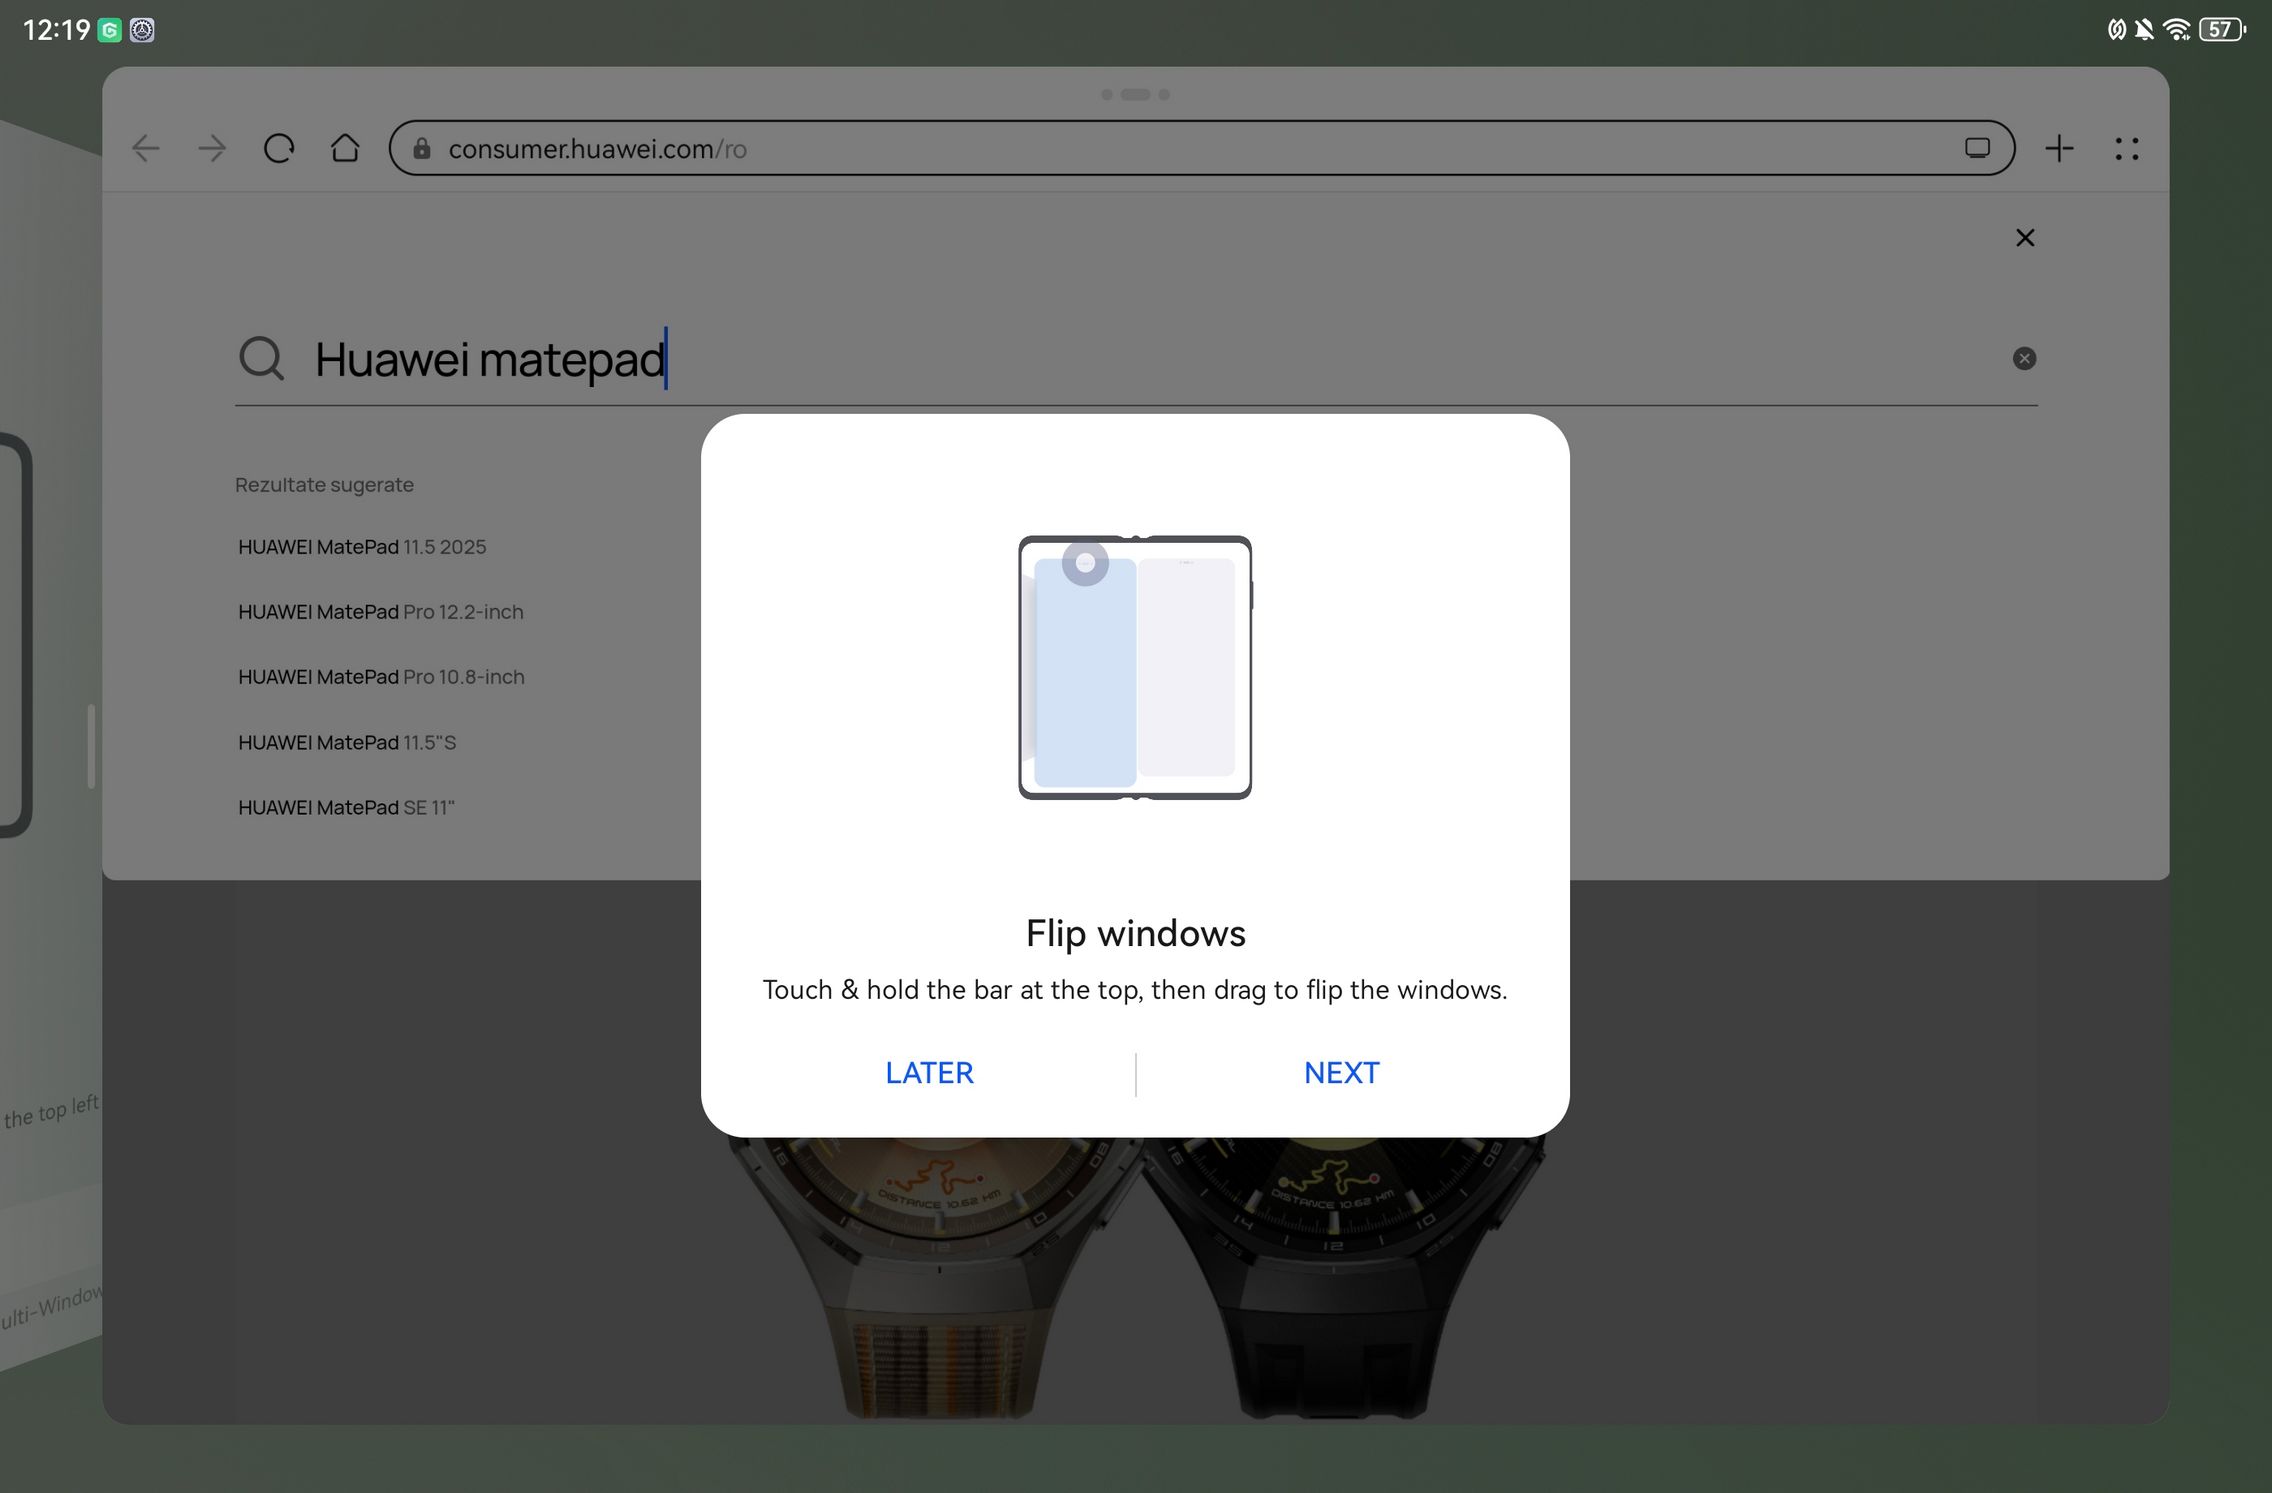Screen dimensions: 2272x1493
Task: Open the four-dot browser menu
Action: (2127, 149)
